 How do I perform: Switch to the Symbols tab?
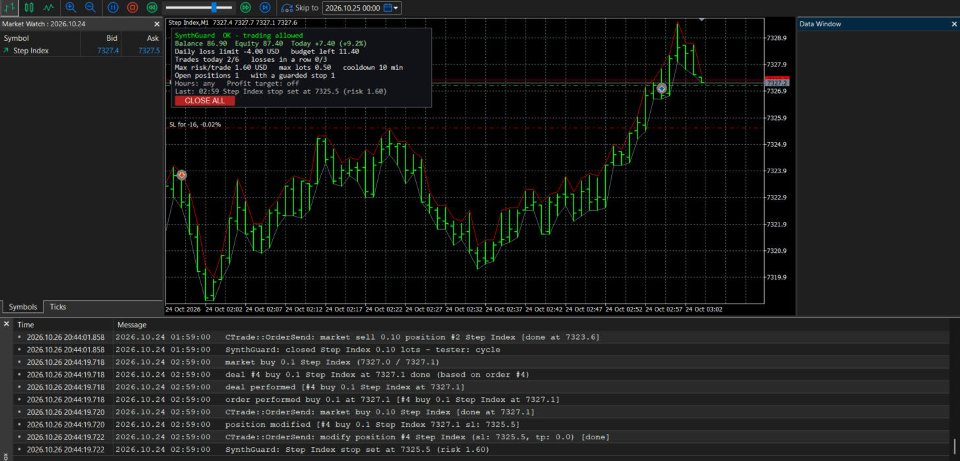tap(23, 307)
